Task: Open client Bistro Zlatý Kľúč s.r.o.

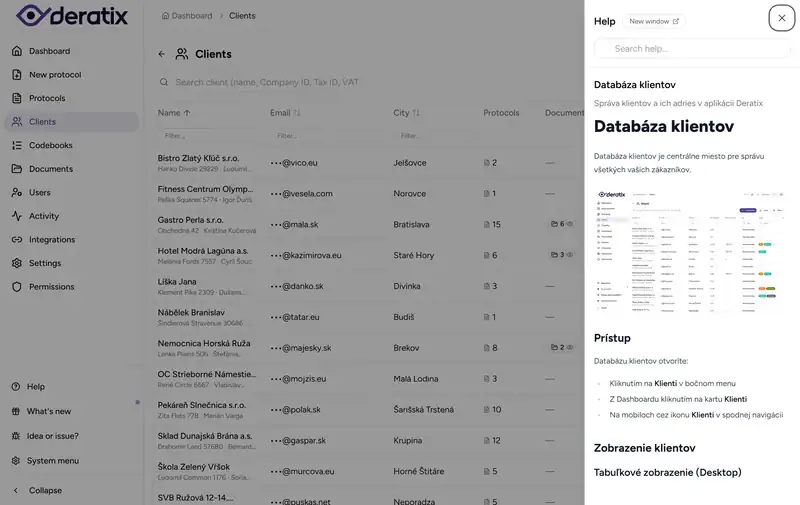Action: pos(198,158)
